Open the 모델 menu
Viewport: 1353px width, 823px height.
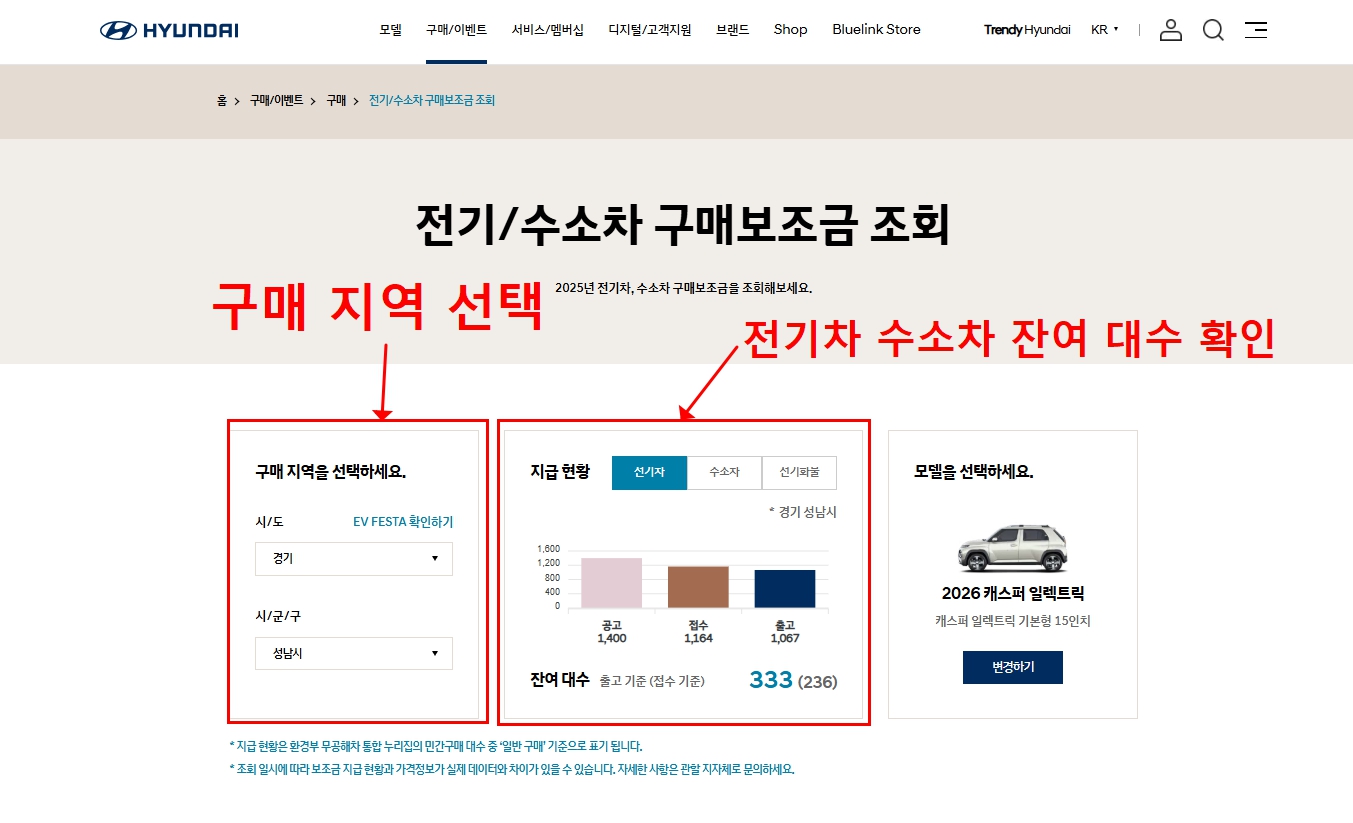point(390,30)
